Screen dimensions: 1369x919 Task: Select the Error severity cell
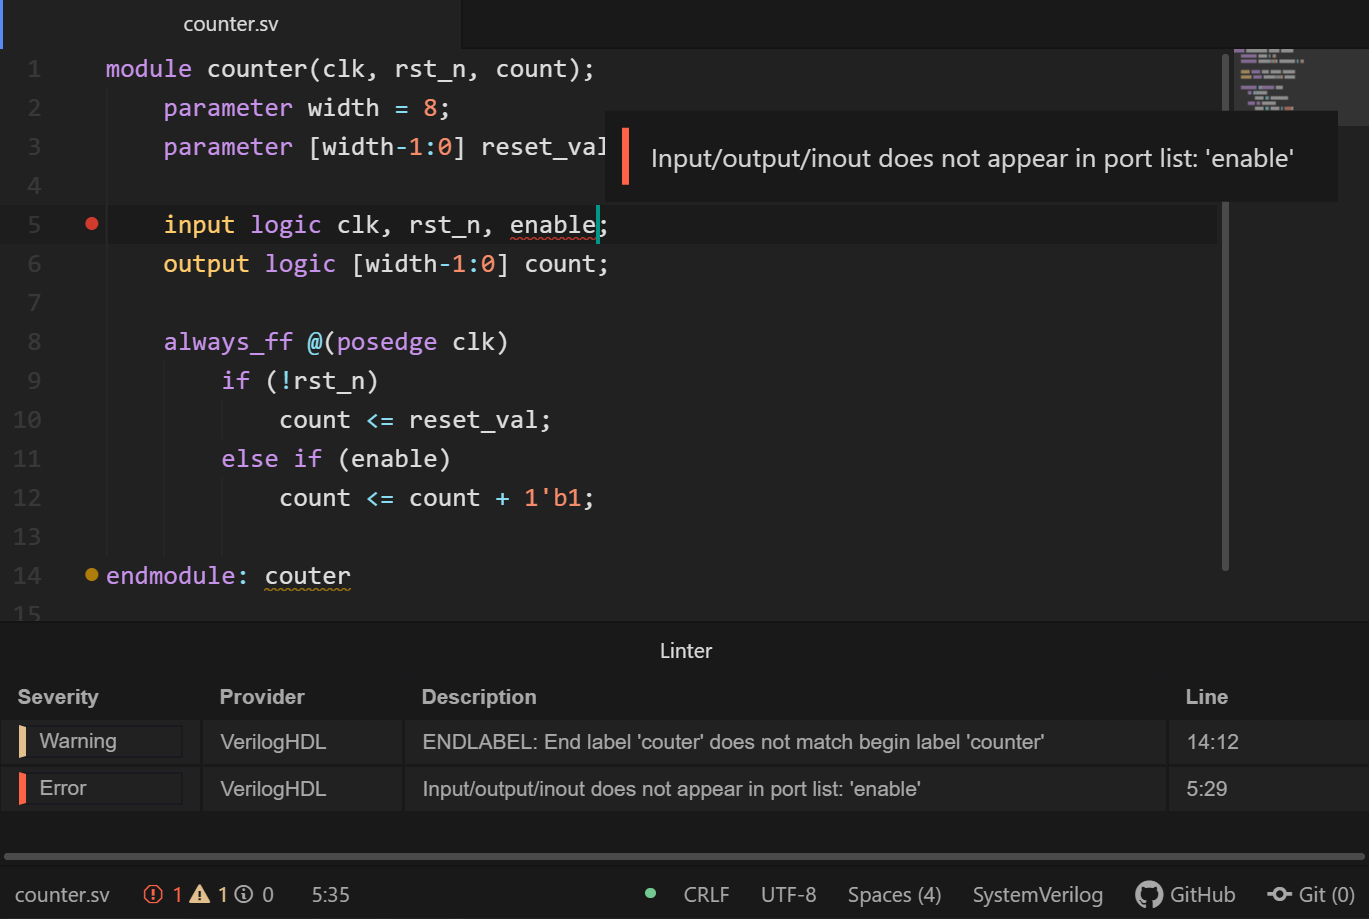tap(100, 789)
